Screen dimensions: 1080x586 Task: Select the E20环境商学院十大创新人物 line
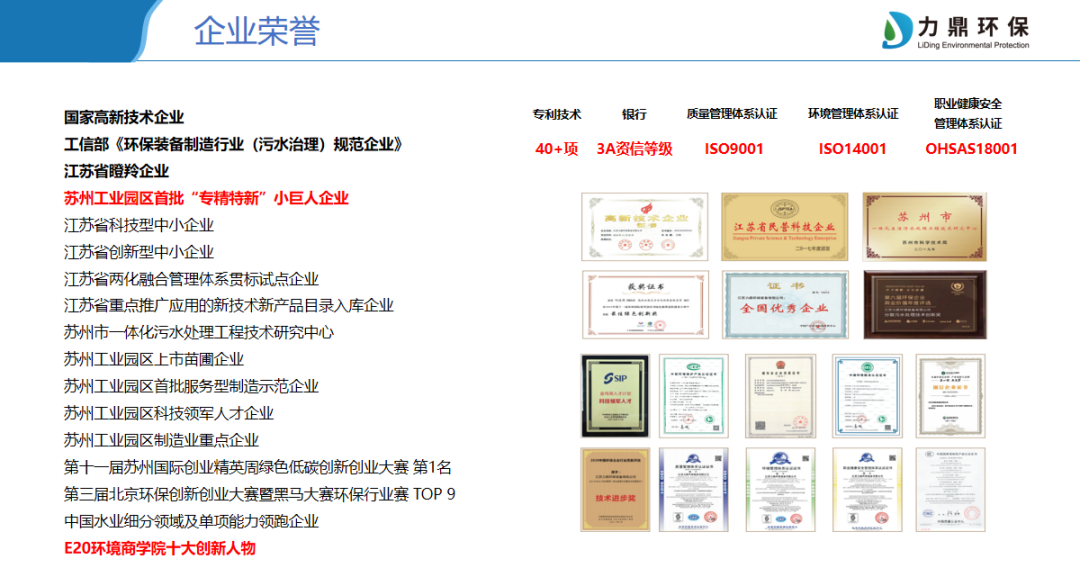click(160, 548)
